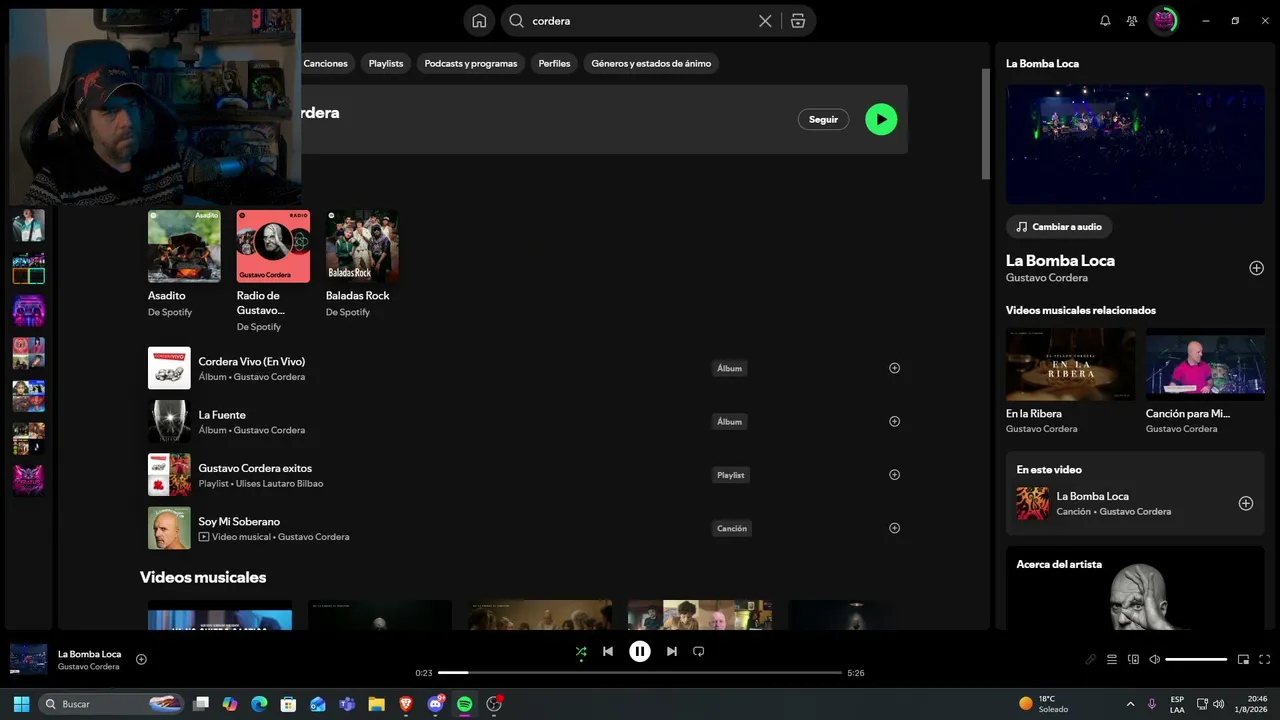Open the Canción para Mi... related video
The height and width of the screenshot is (720, 1280).
1205,364
